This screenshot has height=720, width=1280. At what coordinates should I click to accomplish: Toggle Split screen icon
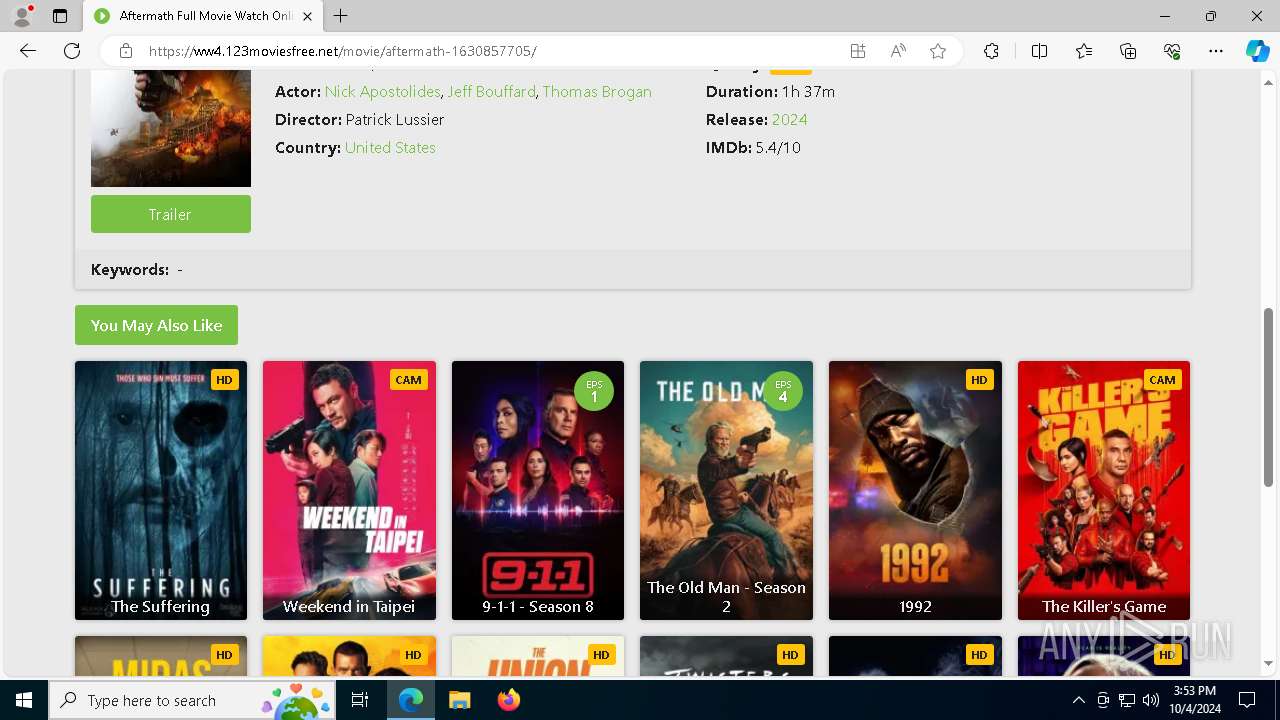tap(1039, 51)
